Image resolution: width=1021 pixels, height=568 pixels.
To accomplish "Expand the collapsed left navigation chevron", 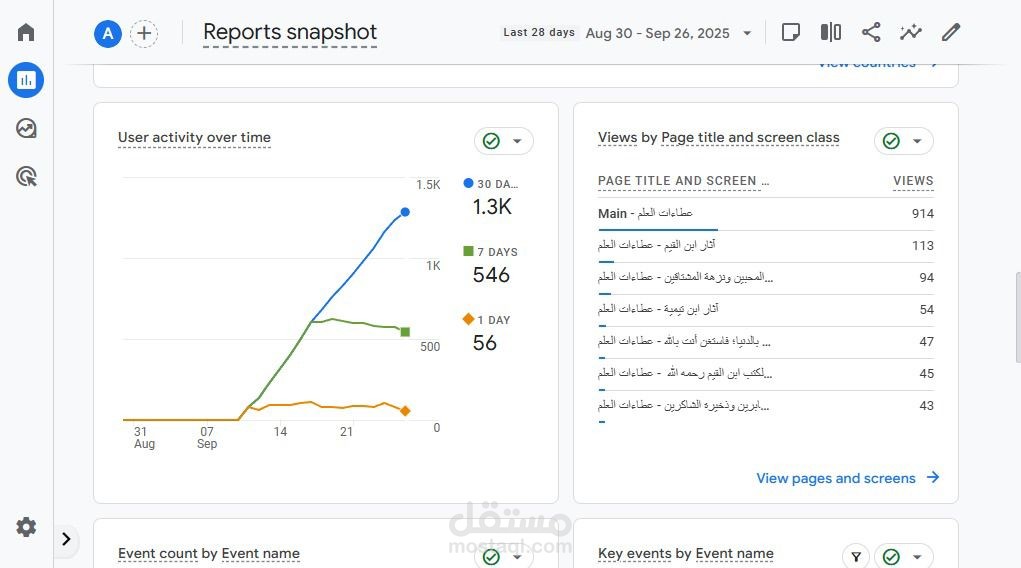I will (66, 539).
